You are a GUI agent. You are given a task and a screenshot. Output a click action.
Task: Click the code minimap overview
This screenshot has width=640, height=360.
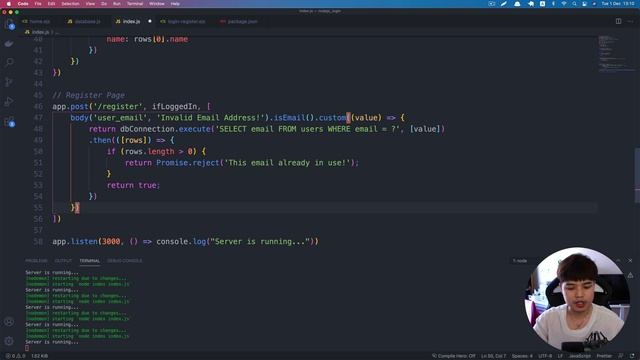pyautogui.click(x=616, y=54)
